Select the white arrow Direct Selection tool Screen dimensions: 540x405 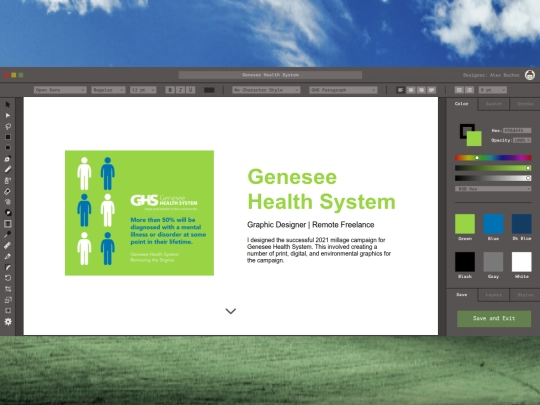(8, 115)
